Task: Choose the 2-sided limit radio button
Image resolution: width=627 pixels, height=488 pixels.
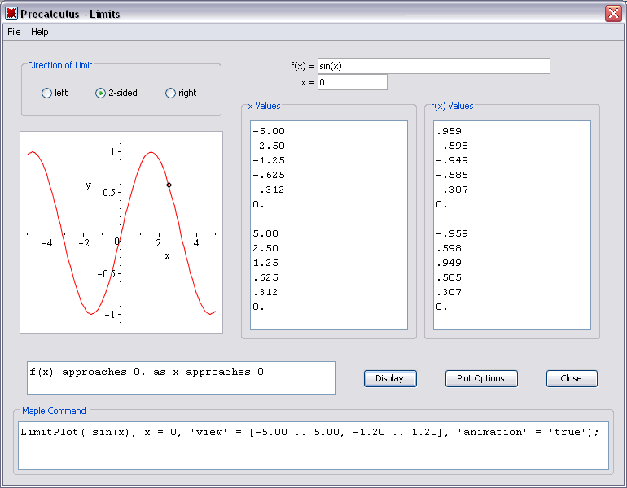Action: pos(100,93)
